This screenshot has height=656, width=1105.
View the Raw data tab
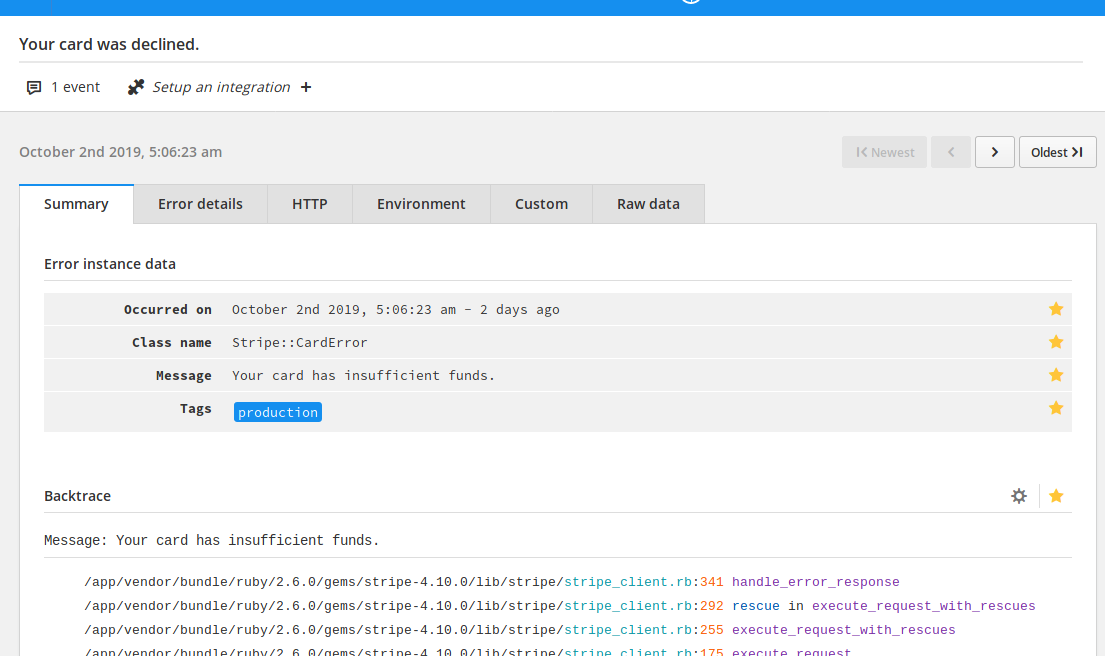648,204
